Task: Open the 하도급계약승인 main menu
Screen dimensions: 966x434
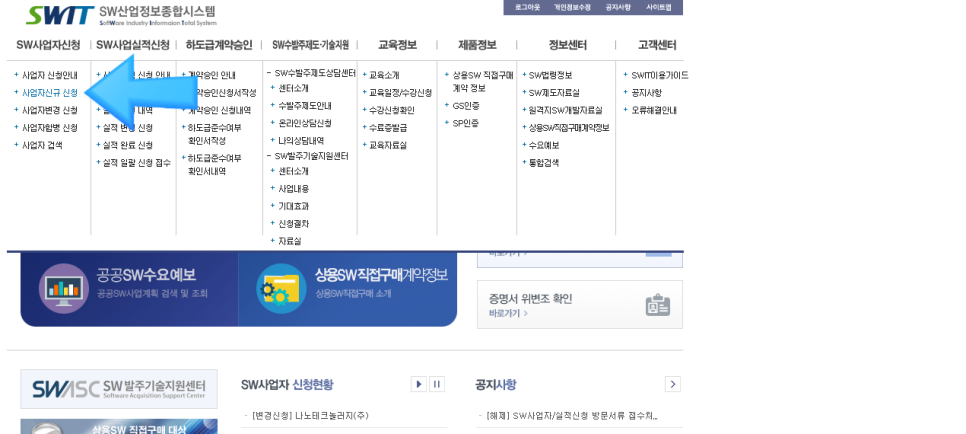Action: (x=219, y=45)
